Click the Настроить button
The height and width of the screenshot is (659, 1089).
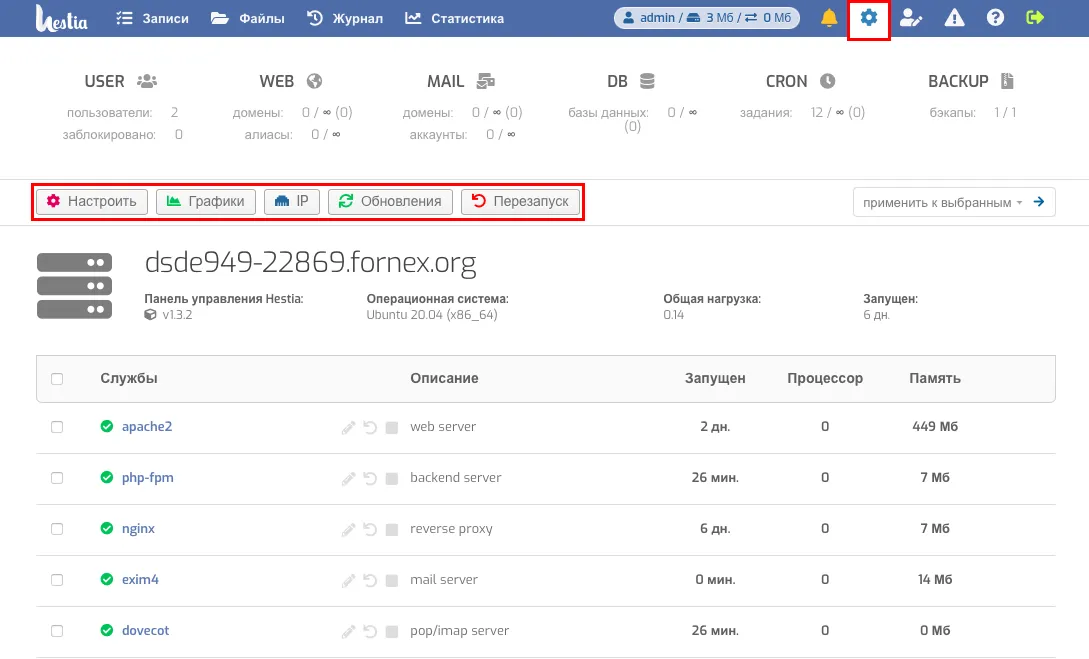click(93, 202)
